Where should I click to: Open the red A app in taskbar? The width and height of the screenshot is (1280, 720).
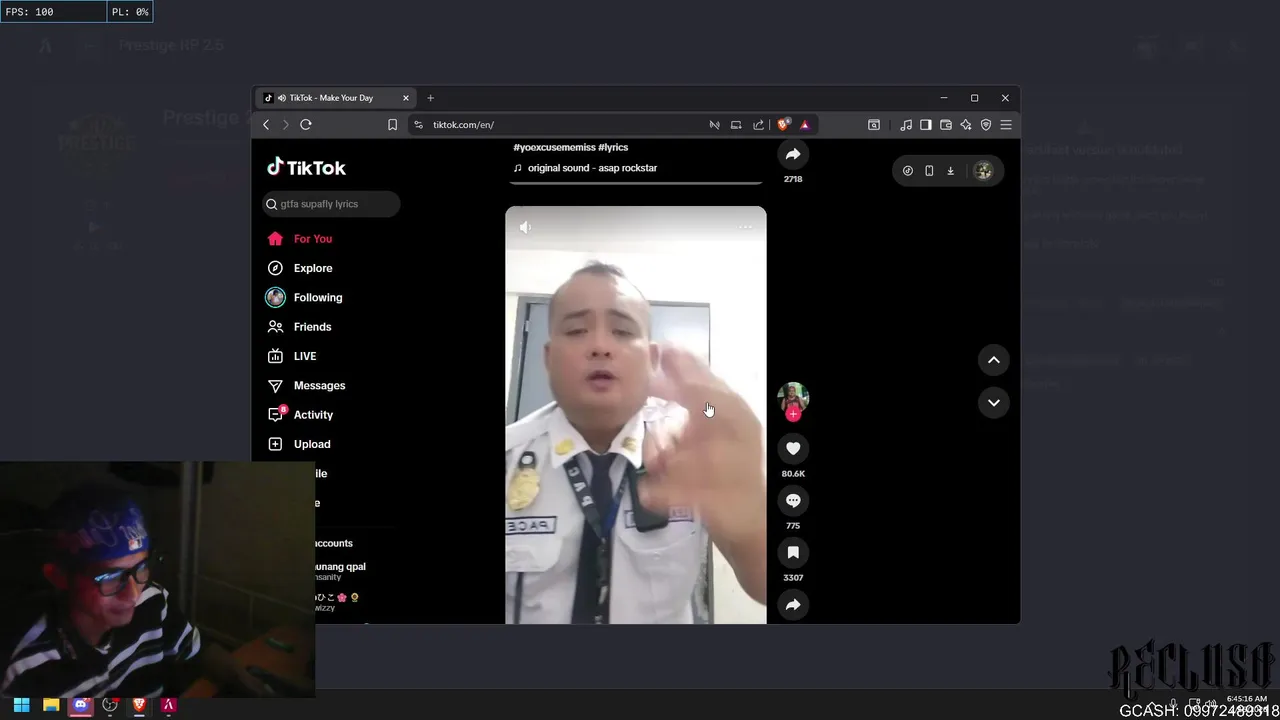click(x=169, y=705)
